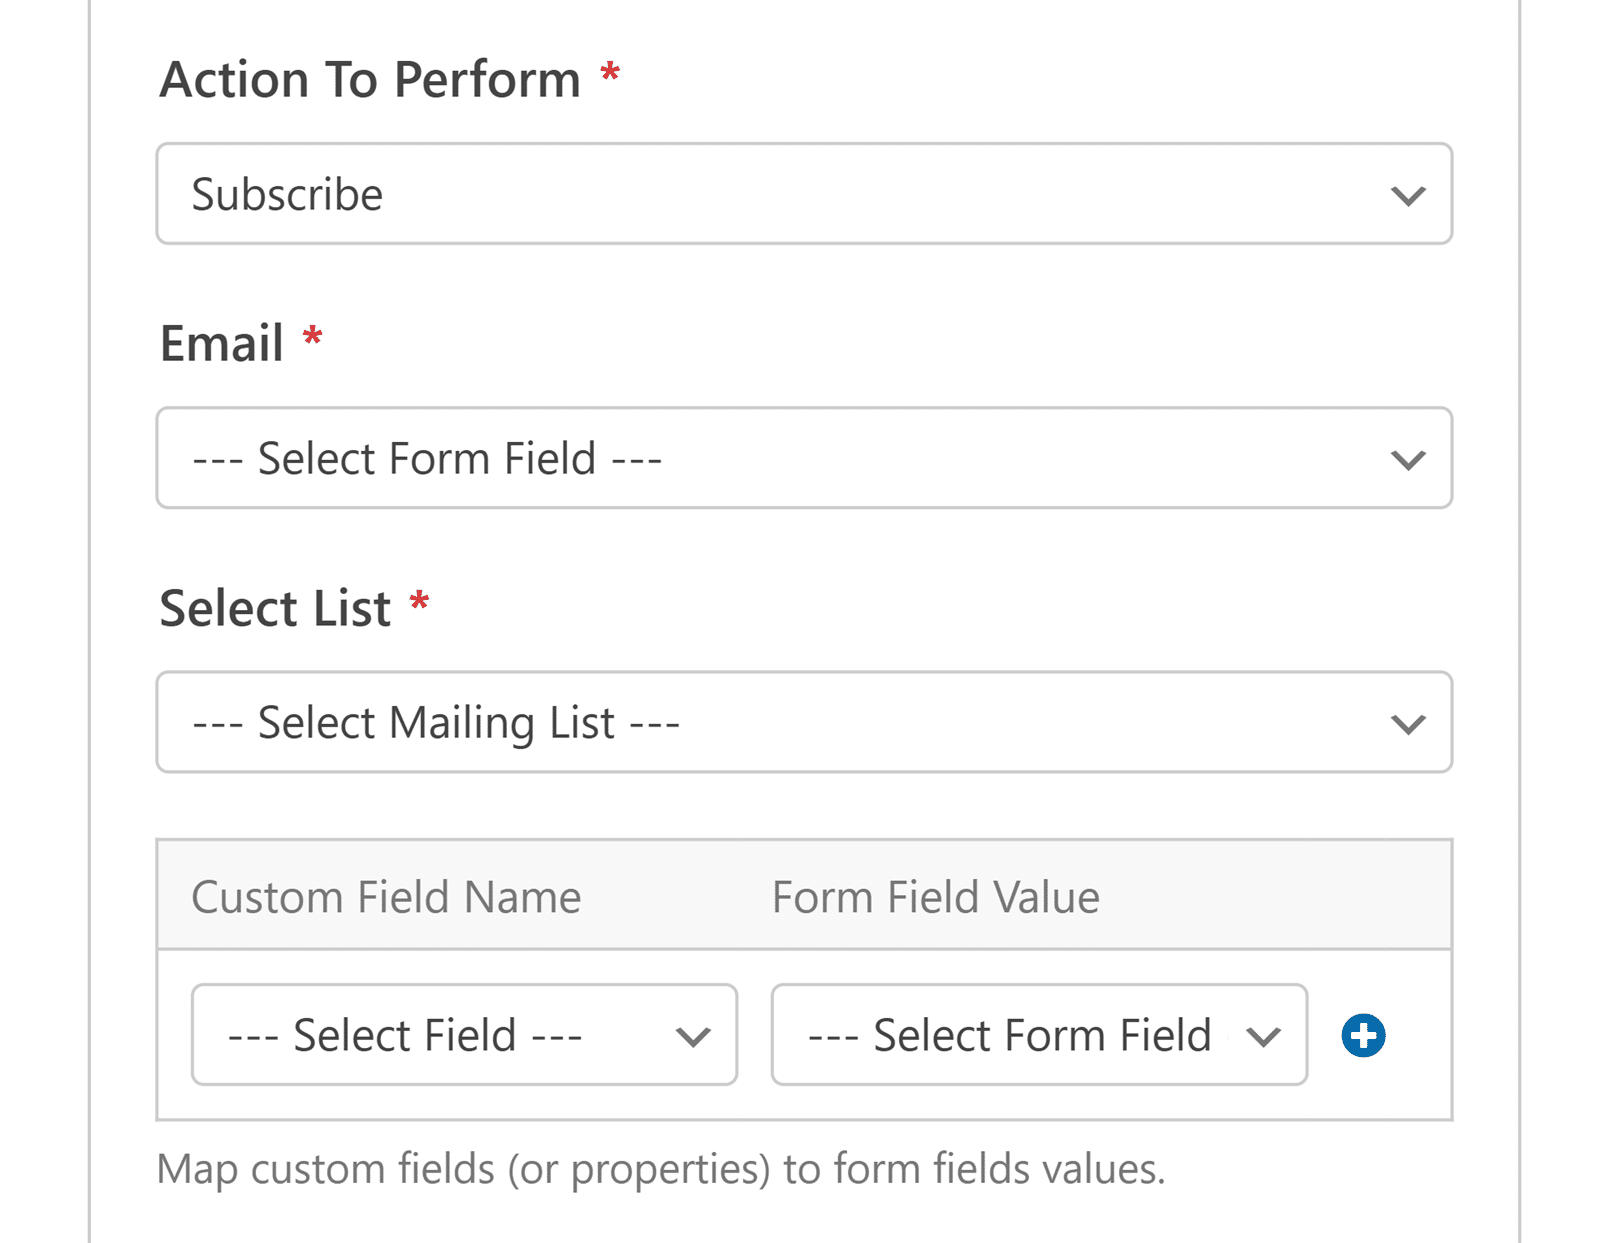Click the blue plus icon to add mapping row
The image size is (1600, 1243).
pyautogui.click(x=1362, y=1037)
